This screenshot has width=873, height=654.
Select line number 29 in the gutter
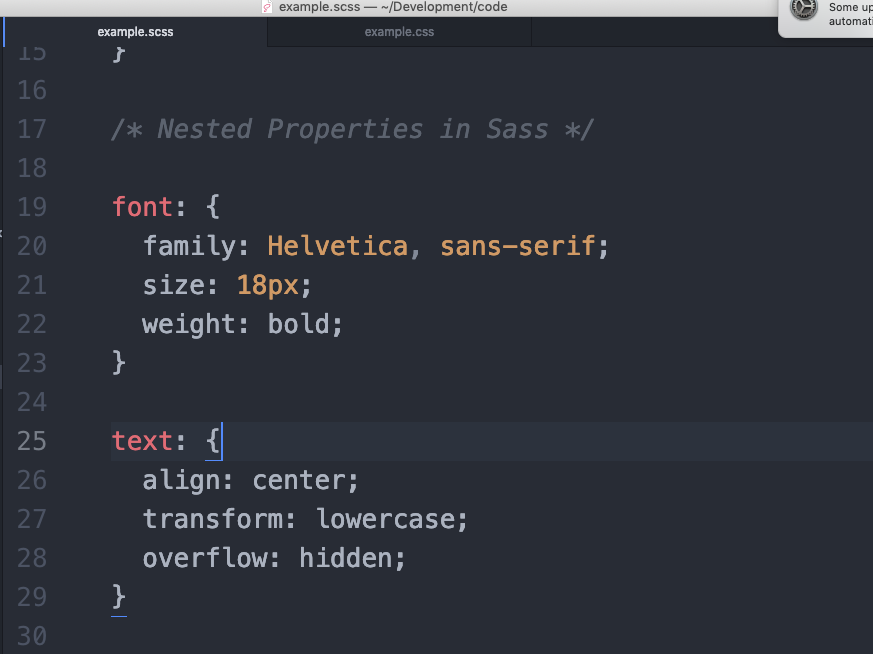tap(32, 597)
